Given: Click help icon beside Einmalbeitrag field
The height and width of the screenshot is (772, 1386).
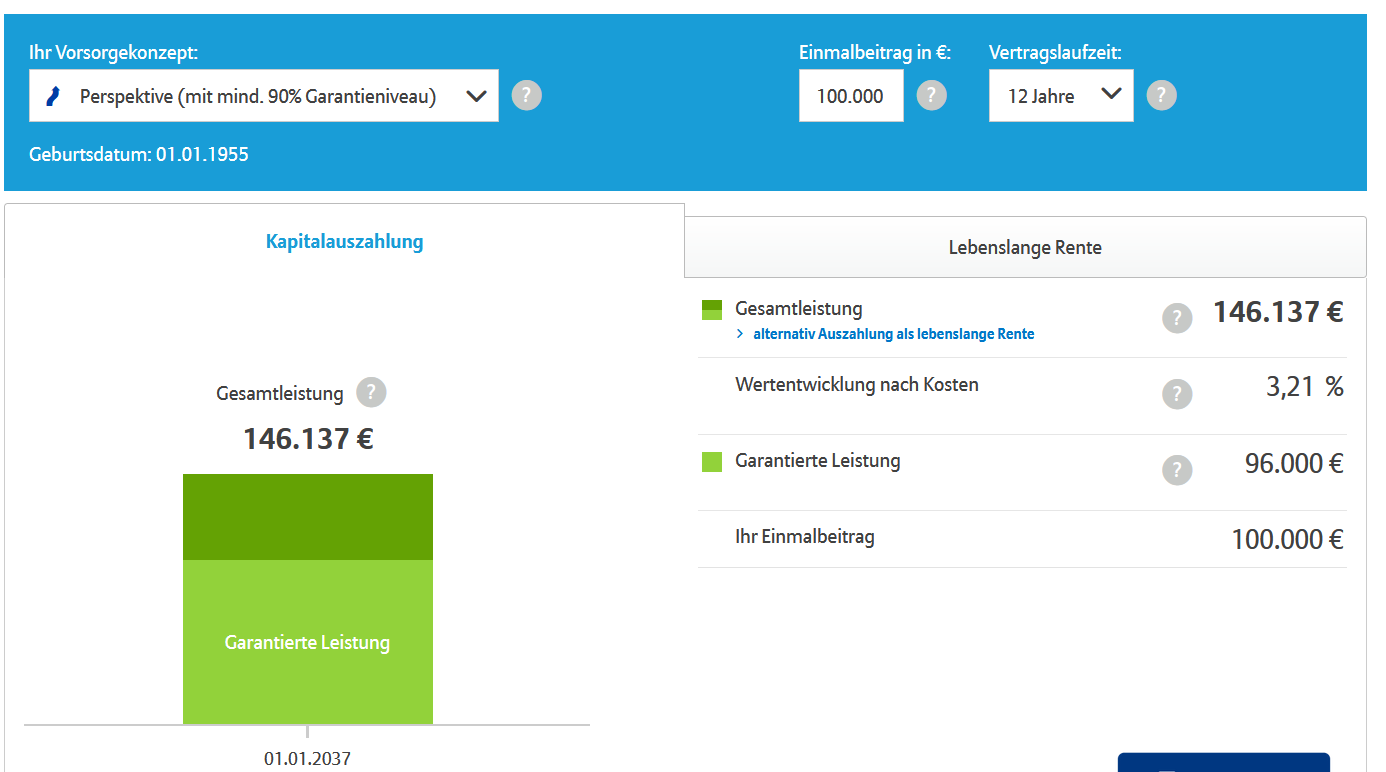Looking at the screenshot, I should point(931,96).
